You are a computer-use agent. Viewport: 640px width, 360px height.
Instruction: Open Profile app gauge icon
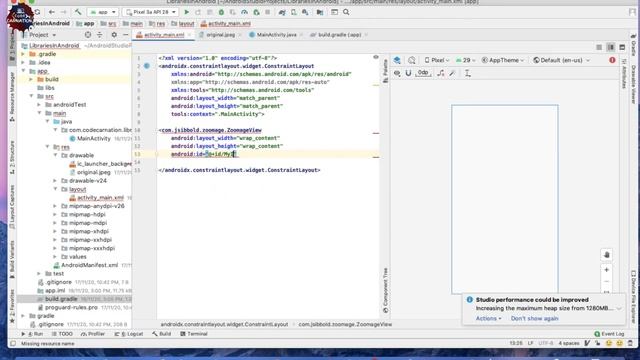click(244, 12)
